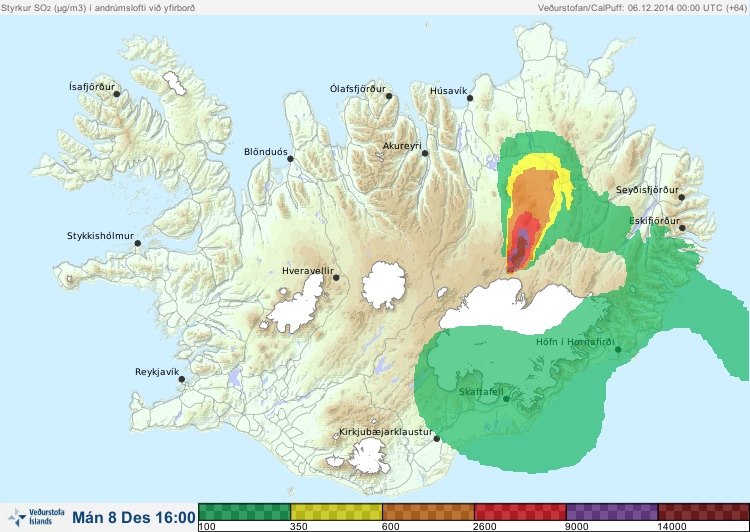
Task: Click the Hveravellir location dot
Action: (336, 278)
